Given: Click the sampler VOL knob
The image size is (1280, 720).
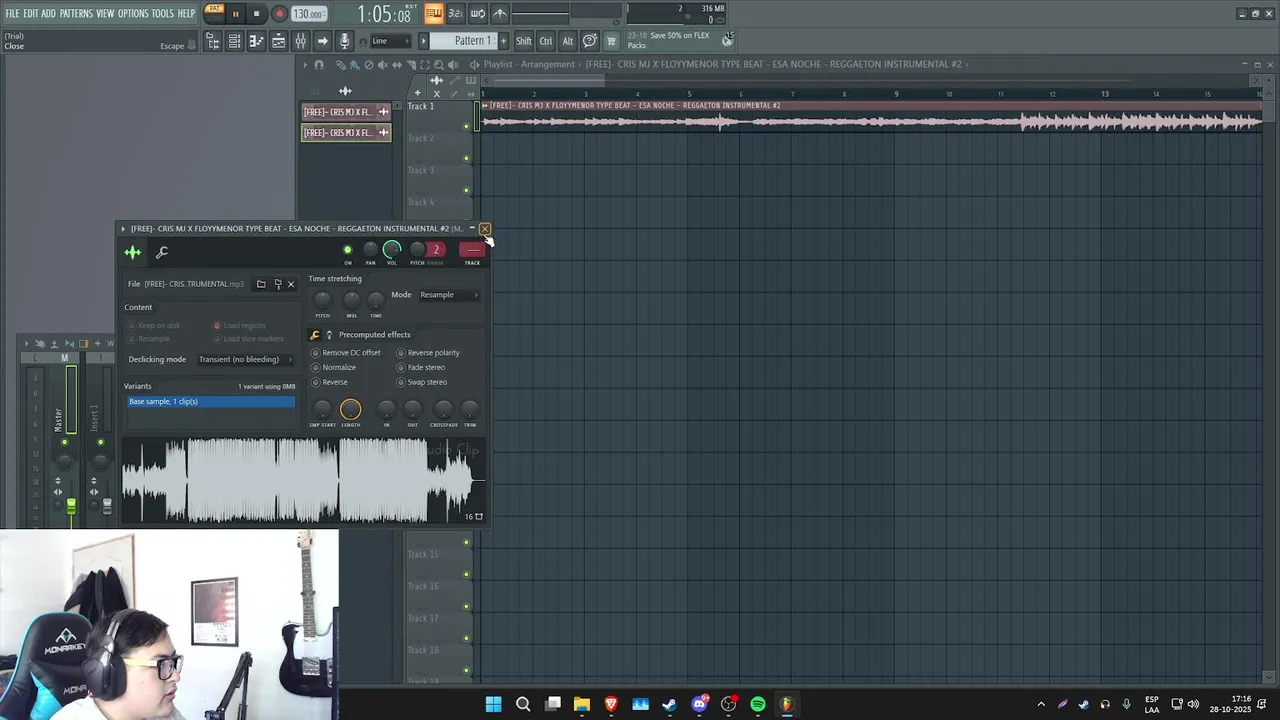Looking at the screenshot, I should 392,249.
